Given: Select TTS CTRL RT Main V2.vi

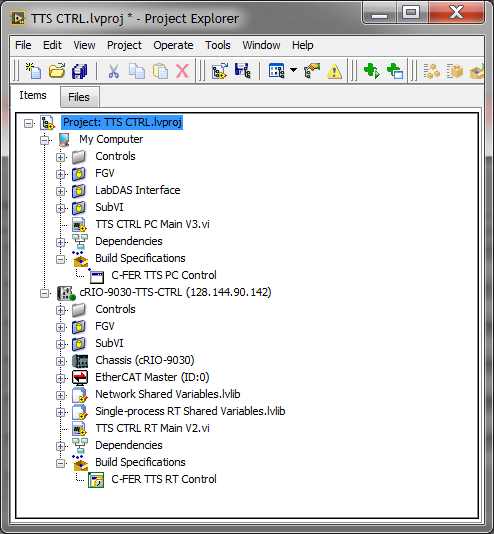Looking at the screenshot, I should click(x=152, y=428).
